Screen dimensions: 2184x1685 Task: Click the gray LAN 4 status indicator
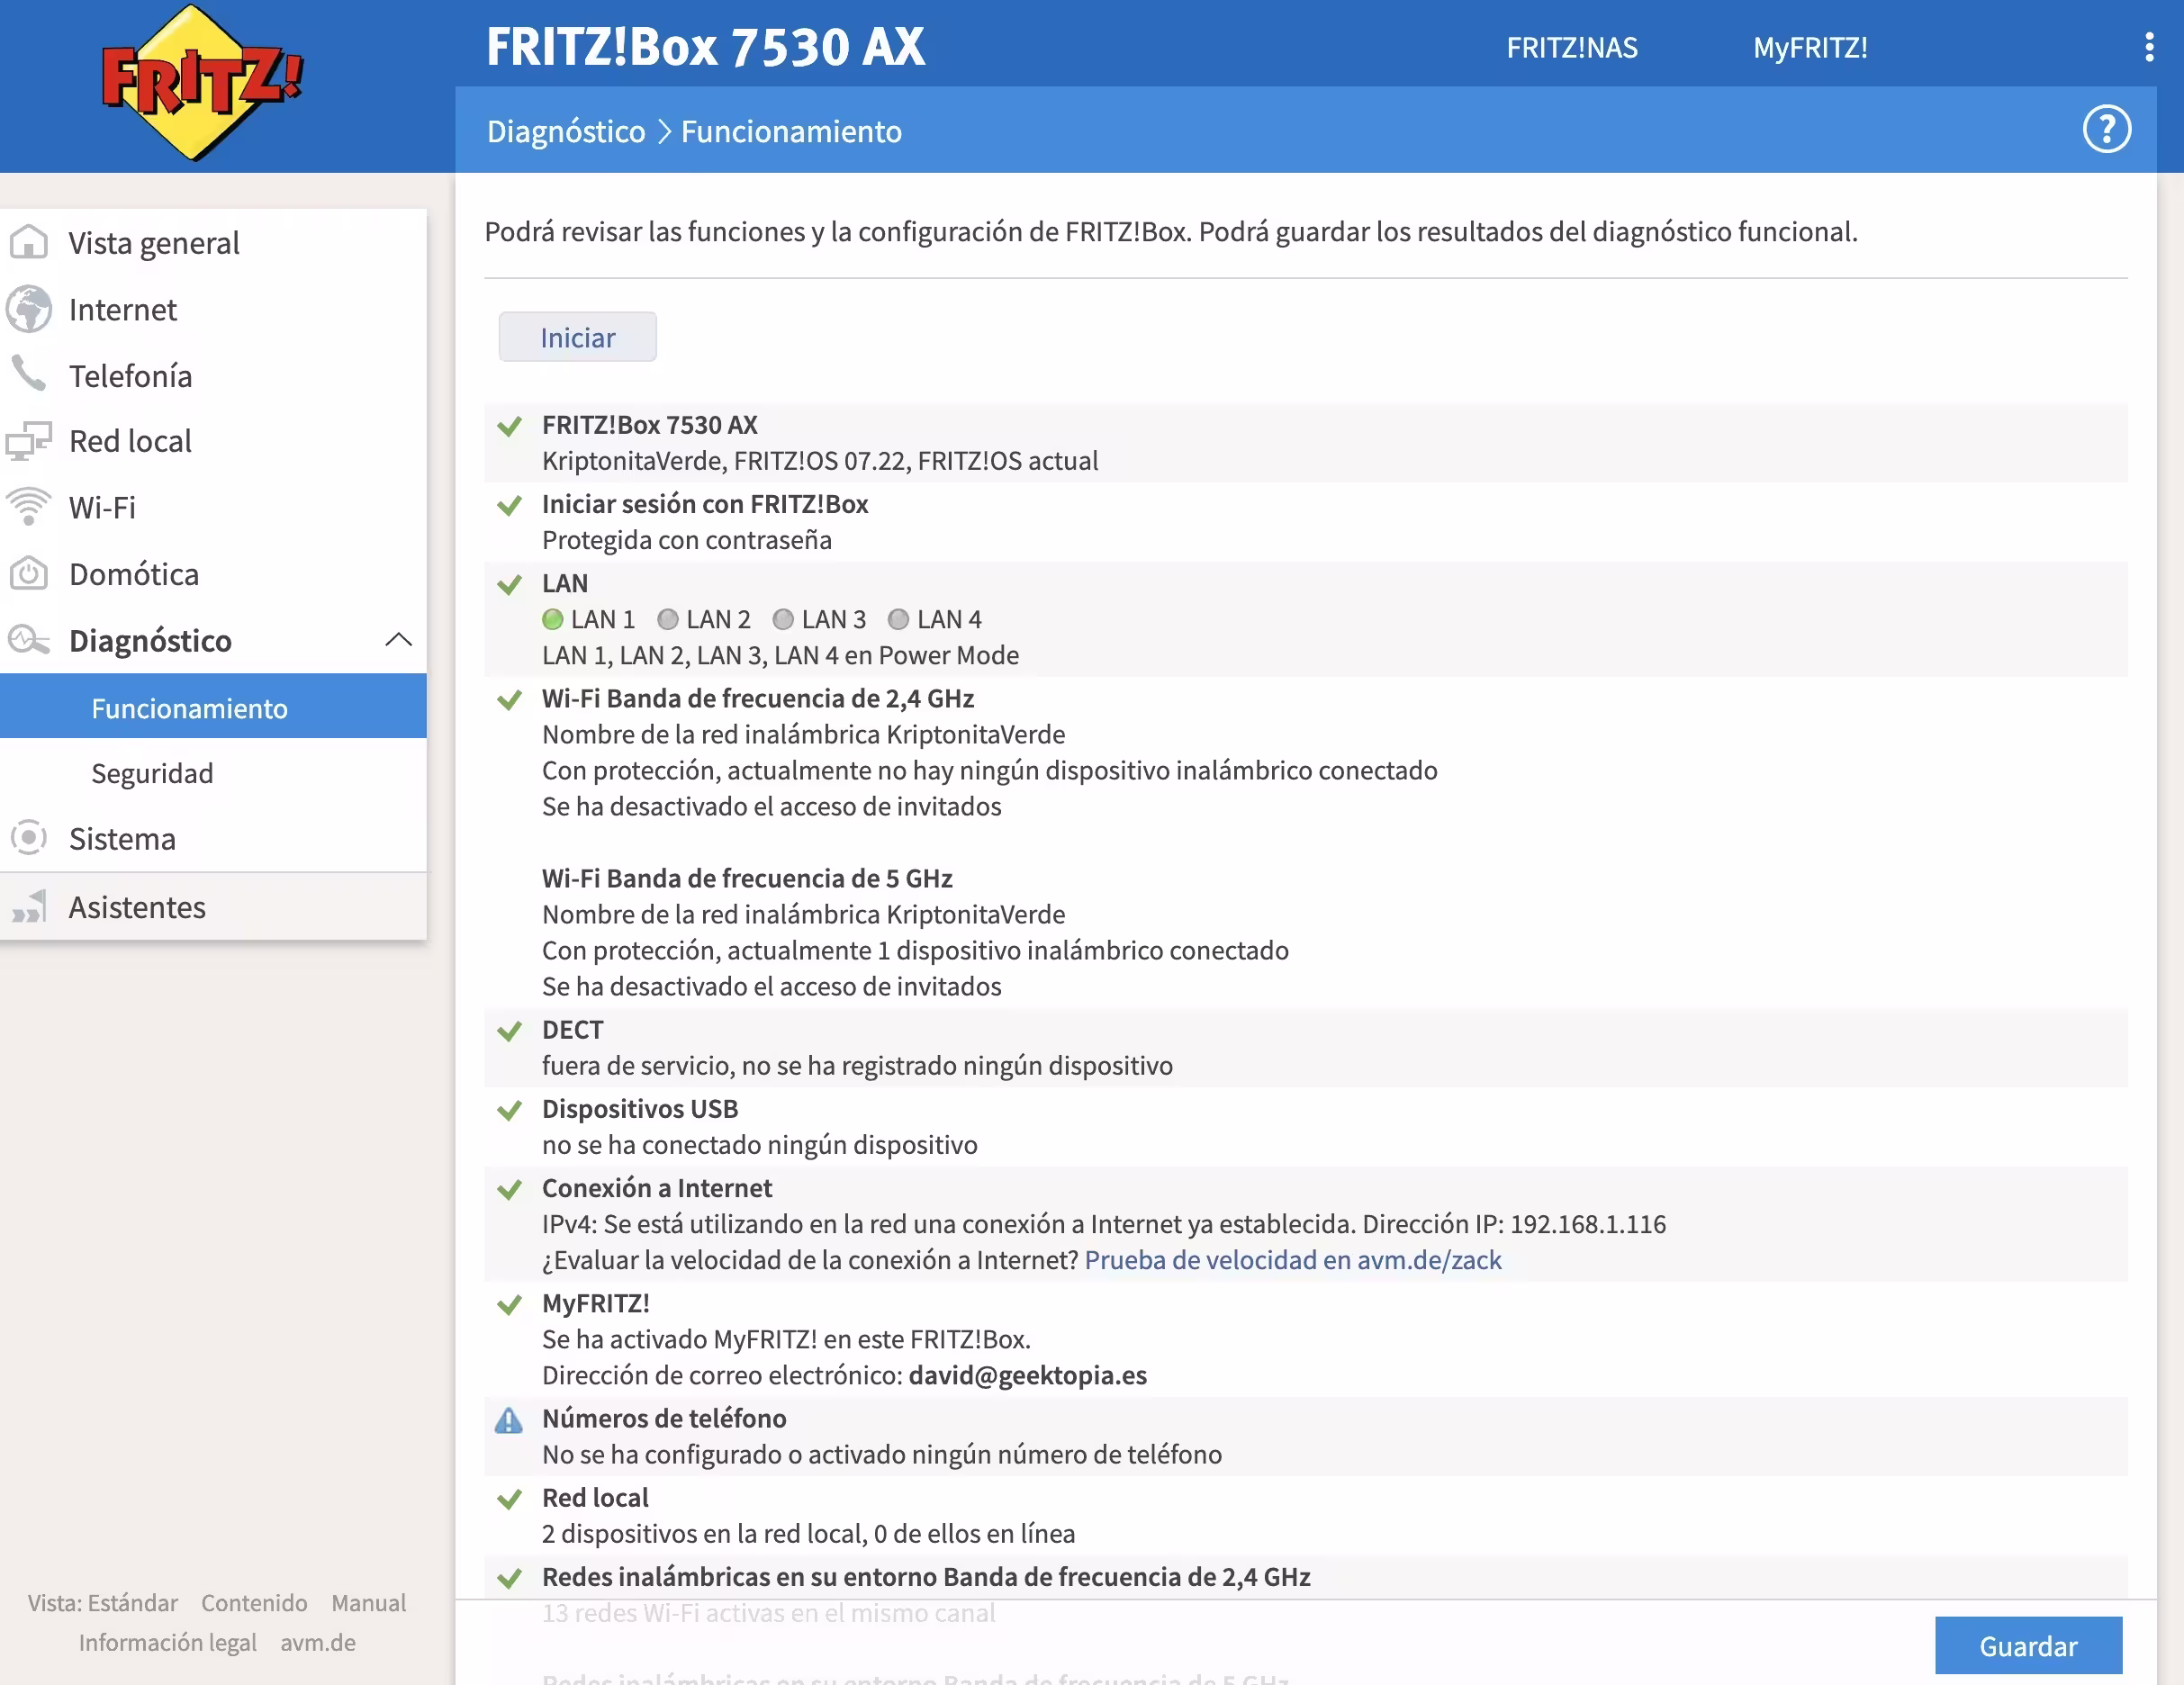click(x=899, y=620)
